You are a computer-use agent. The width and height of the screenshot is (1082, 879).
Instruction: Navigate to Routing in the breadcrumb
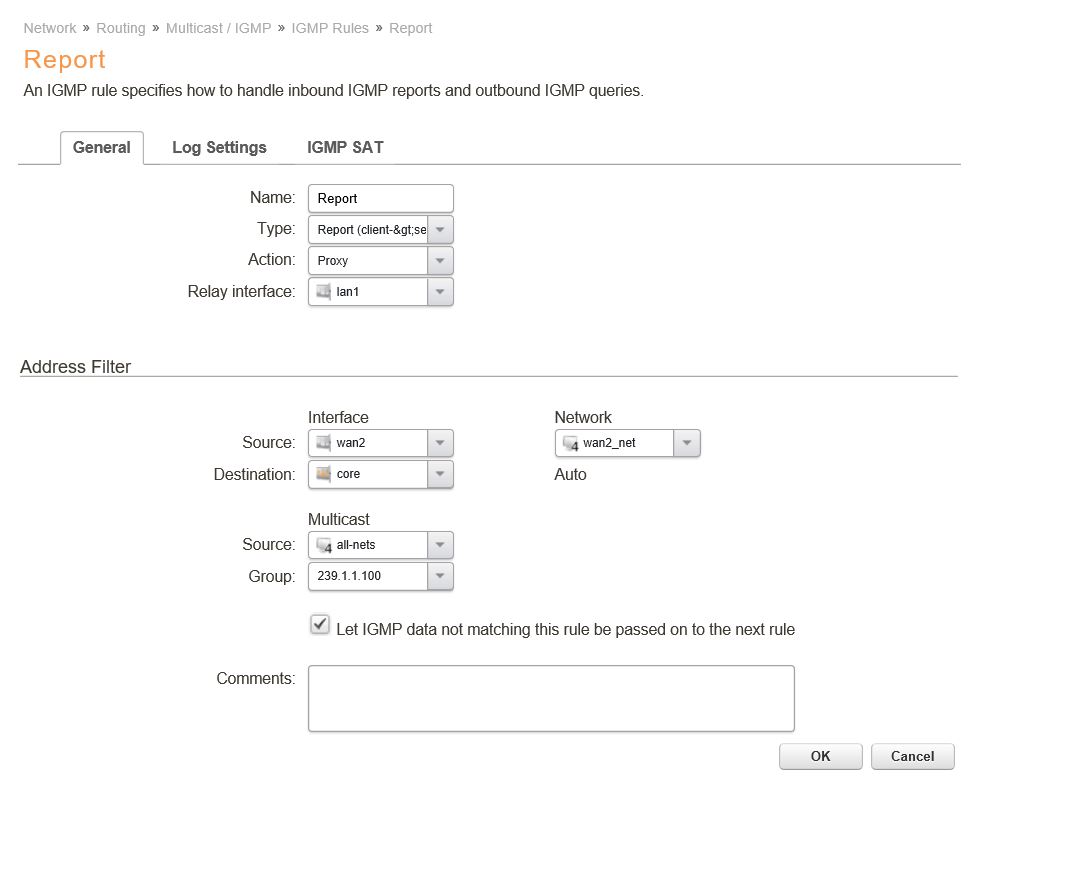point(121,28)
